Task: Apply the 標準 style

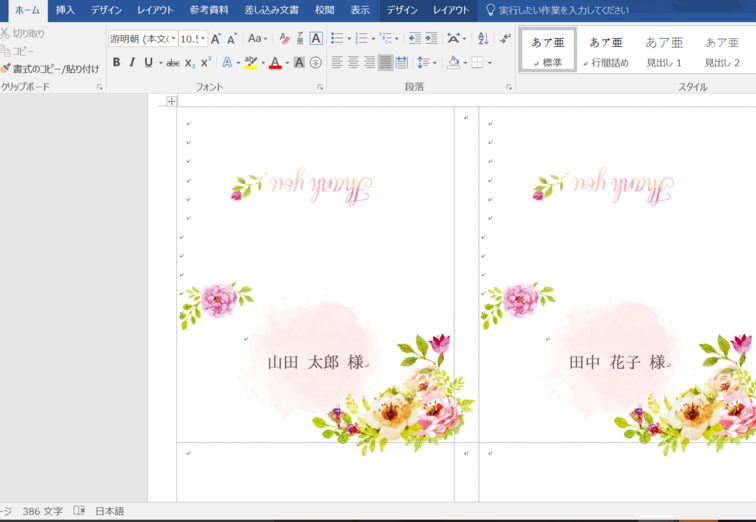Action: [x=548, y=50]
